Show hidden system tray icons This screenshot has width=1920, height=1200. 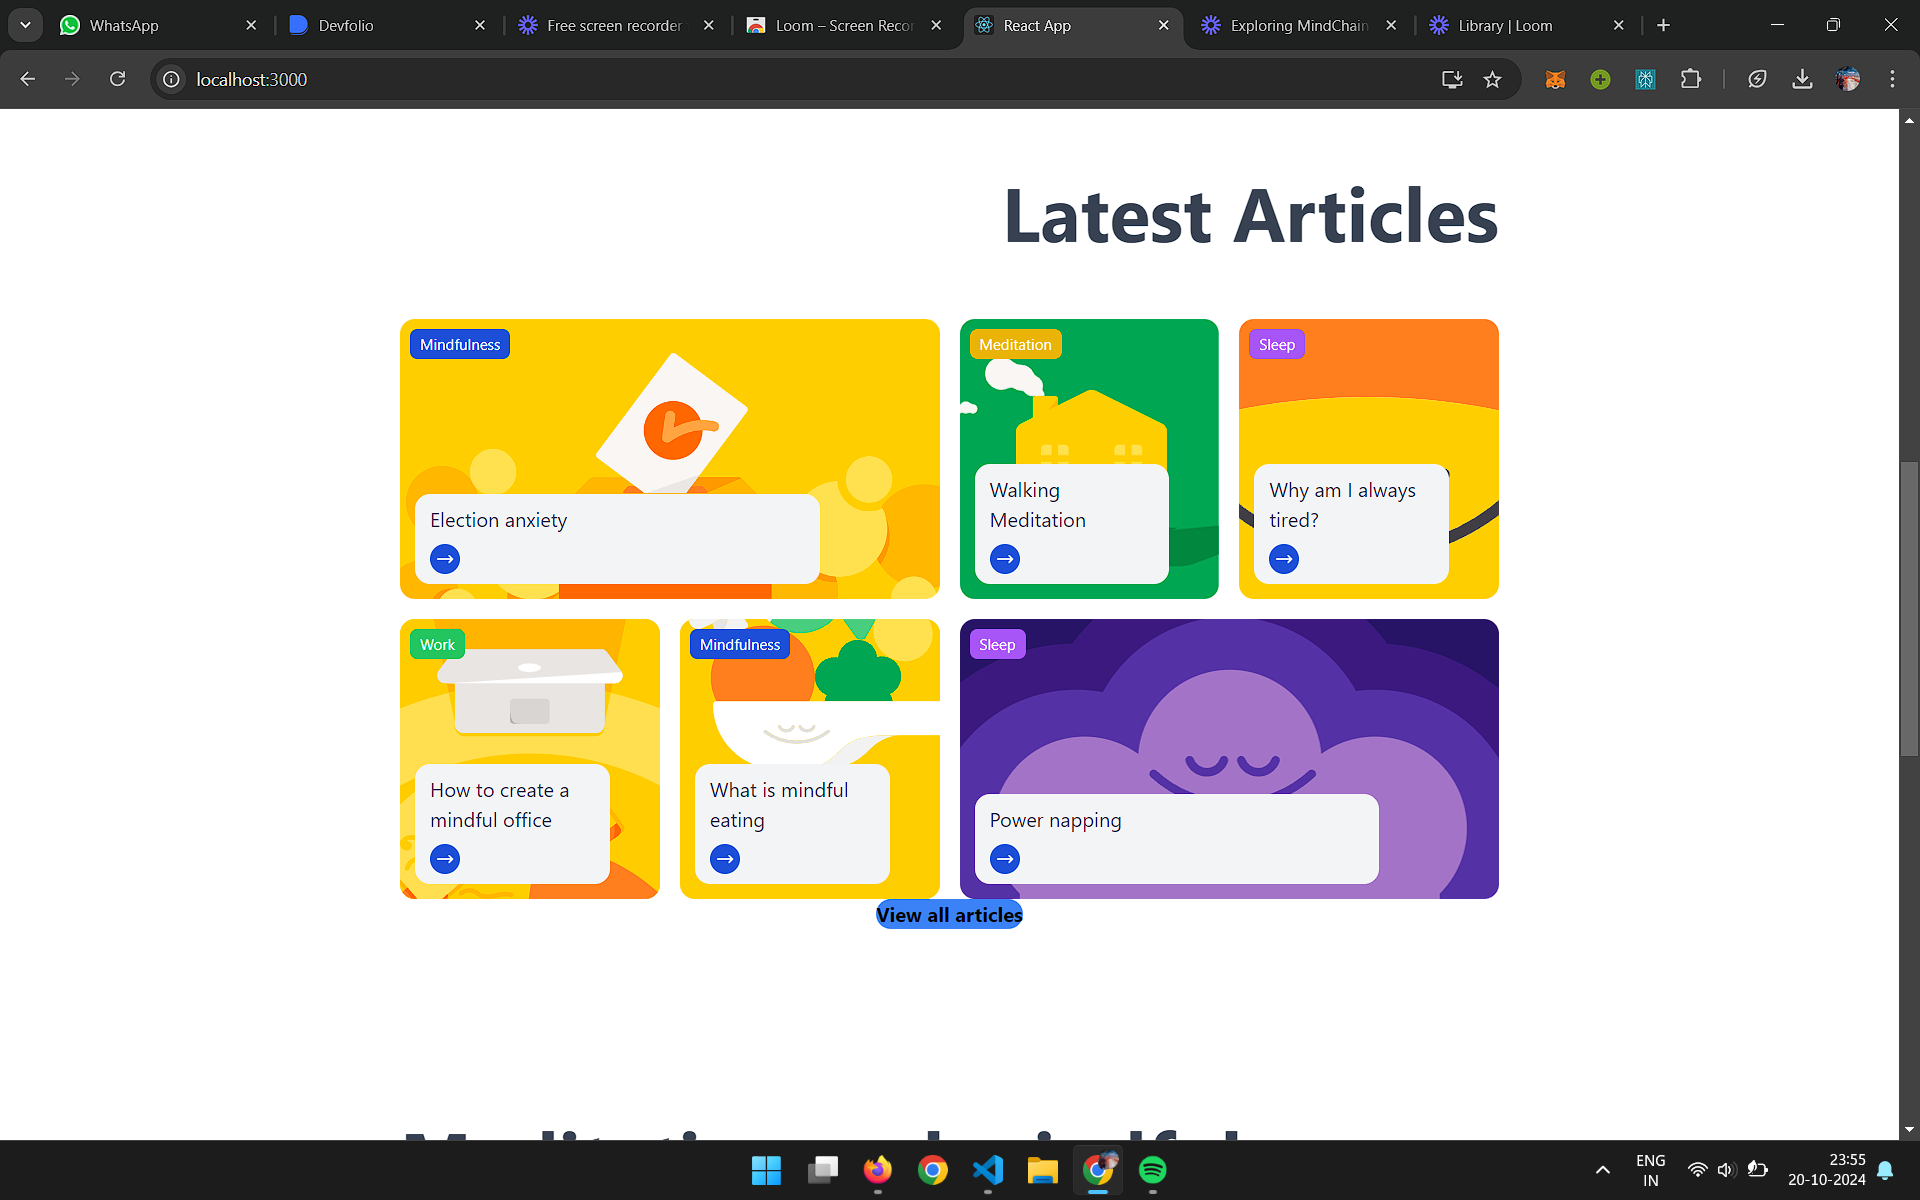[1602, 1170]
